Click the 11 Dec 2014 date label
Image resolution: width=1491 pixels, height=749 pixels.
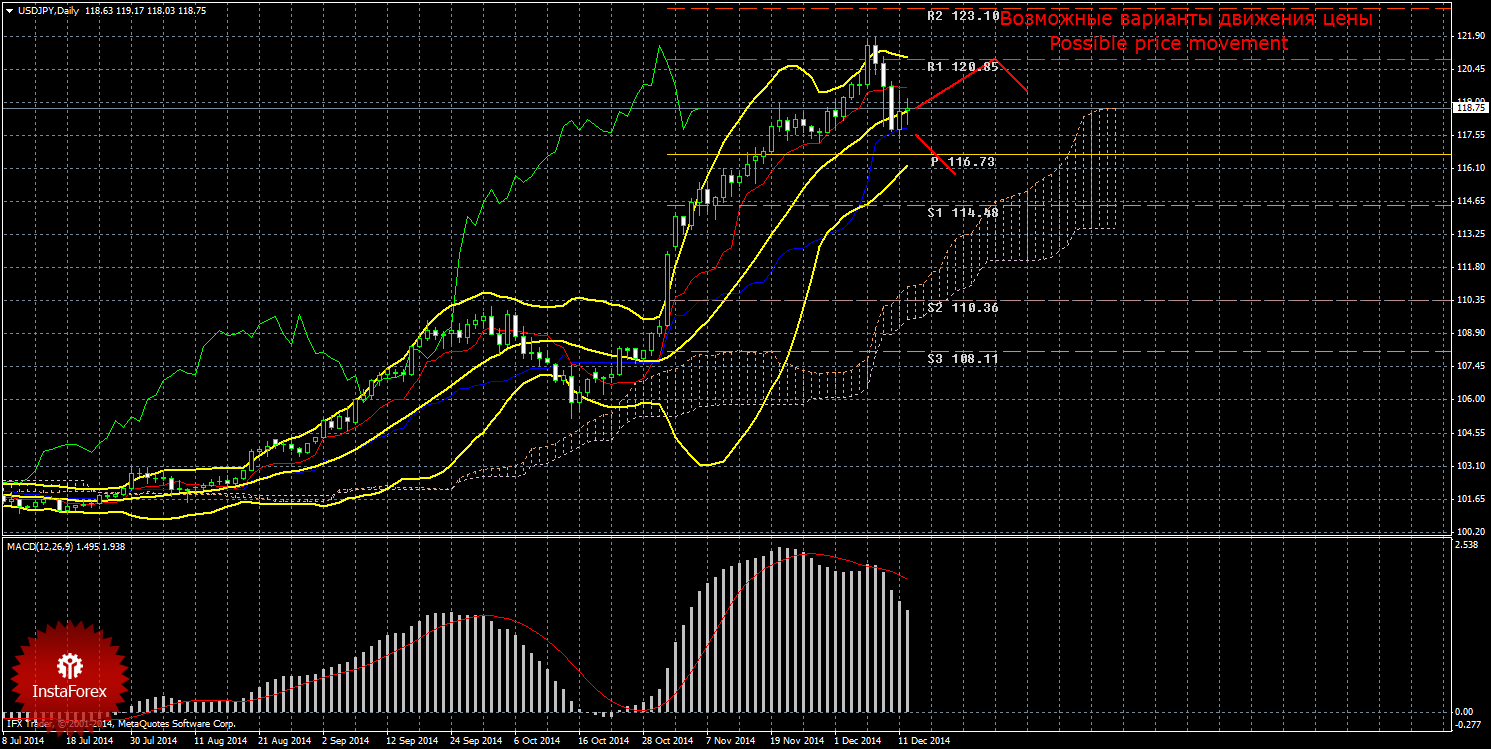click(923, 741)
